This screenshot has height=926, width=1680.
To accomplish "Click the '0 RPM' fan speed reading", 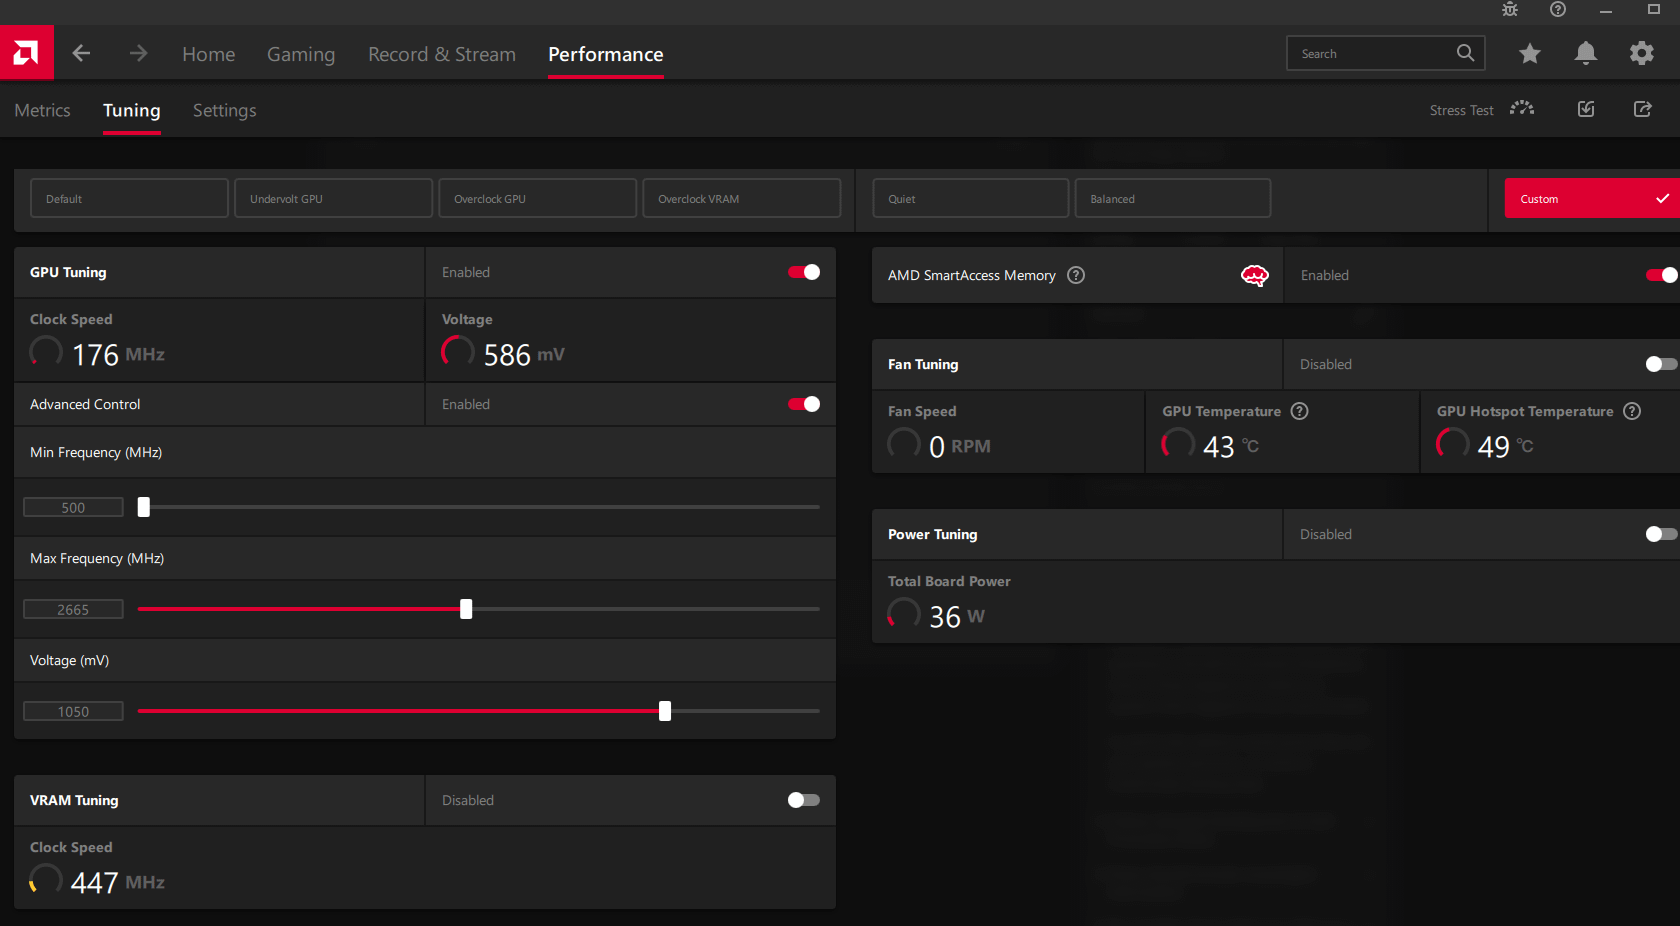I will 960,446.
